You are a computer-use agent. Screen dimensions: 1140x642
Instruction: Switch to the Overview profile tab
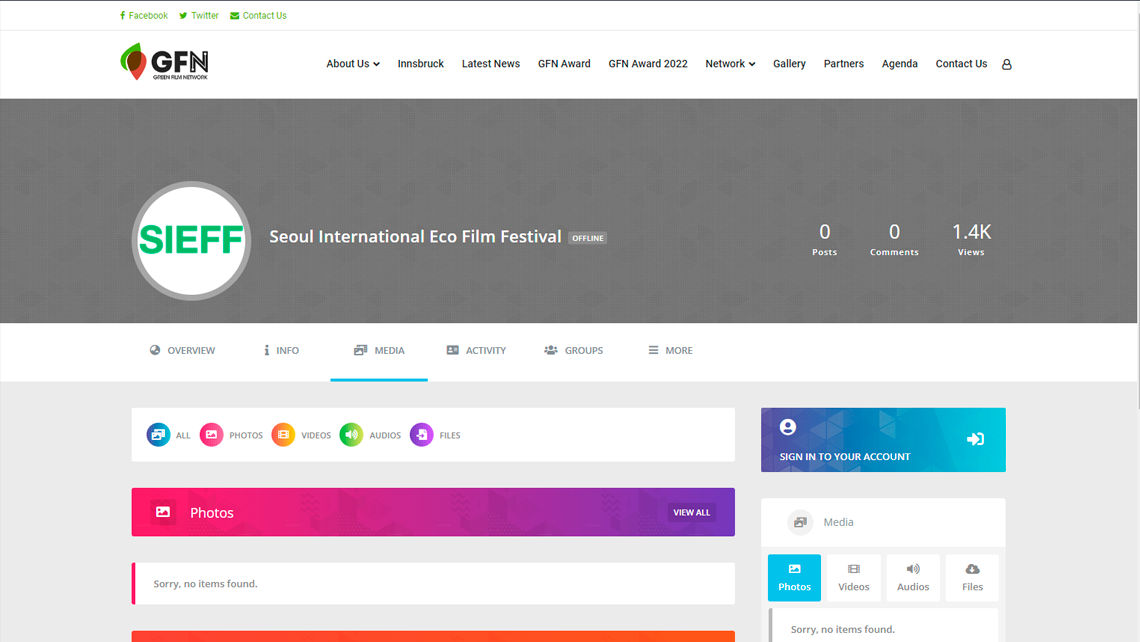click(182, 351)
